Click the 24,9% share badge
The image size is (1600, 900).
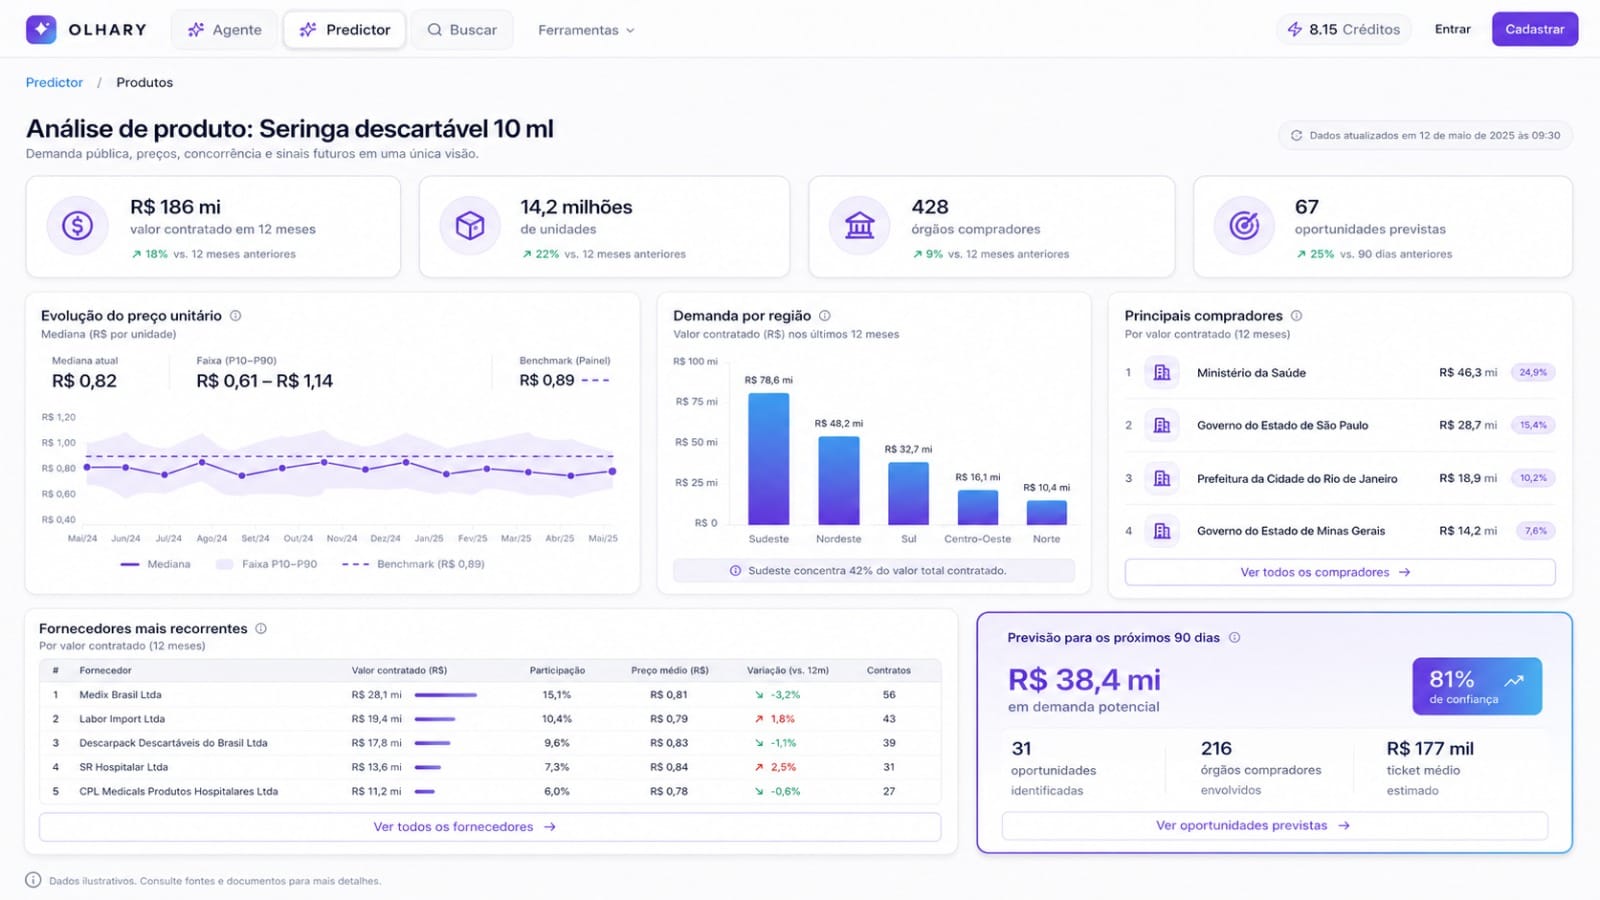[x=1533, y=373]
